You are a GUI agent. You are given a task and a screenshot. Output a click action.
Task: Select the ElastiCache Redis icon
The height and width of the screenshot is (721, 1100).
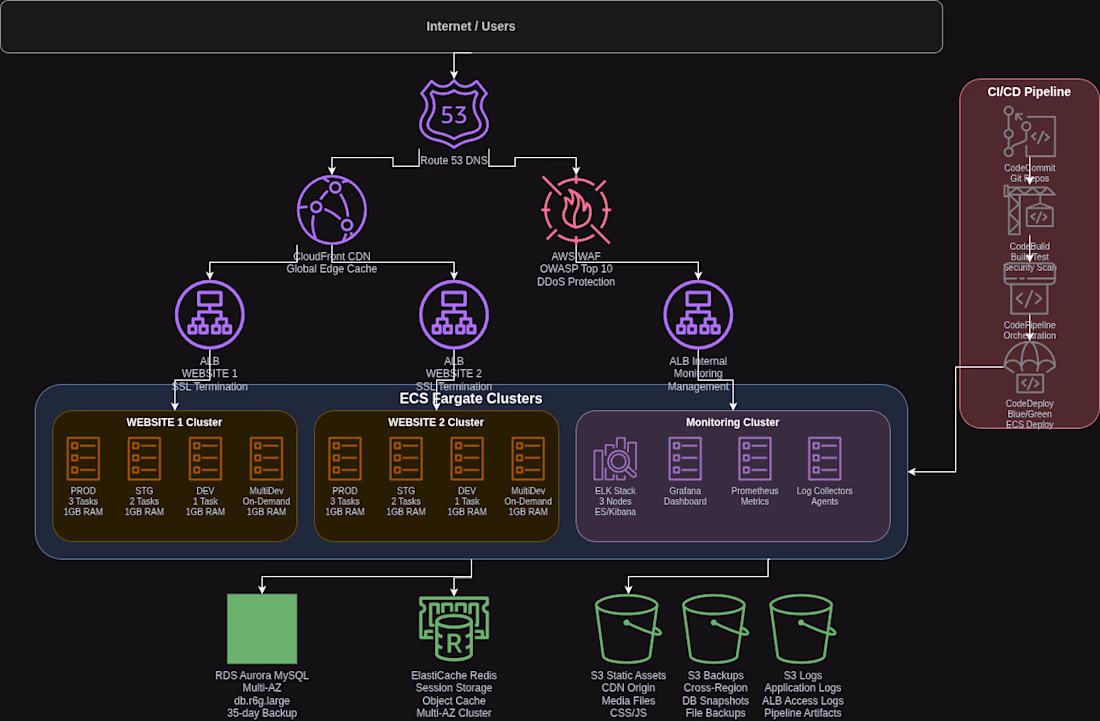point(454,628)
